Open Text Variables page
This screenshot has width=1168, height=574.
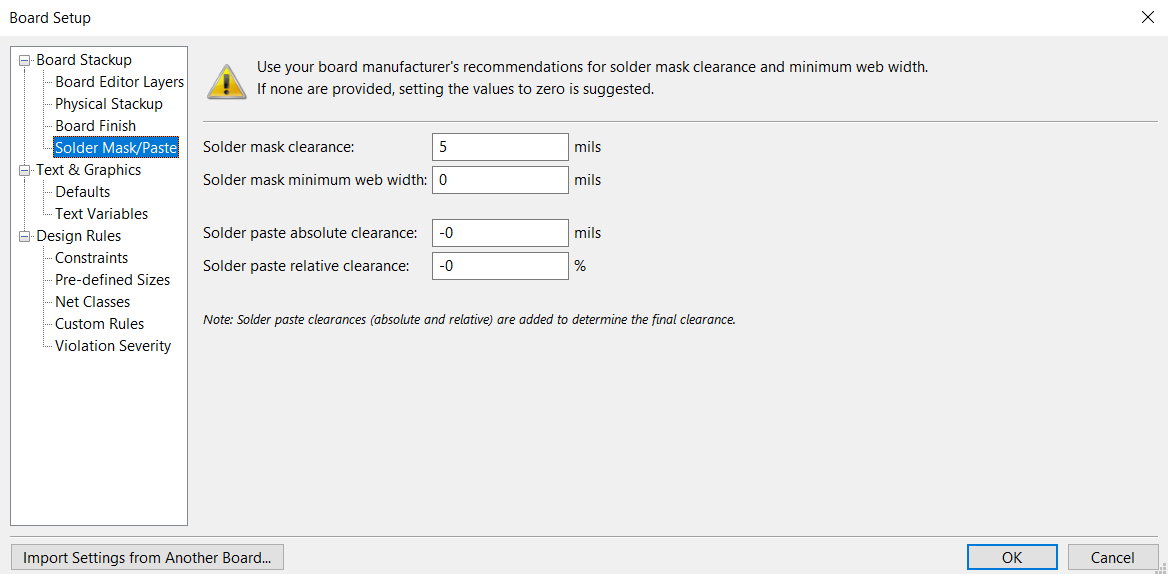(101, 214)
